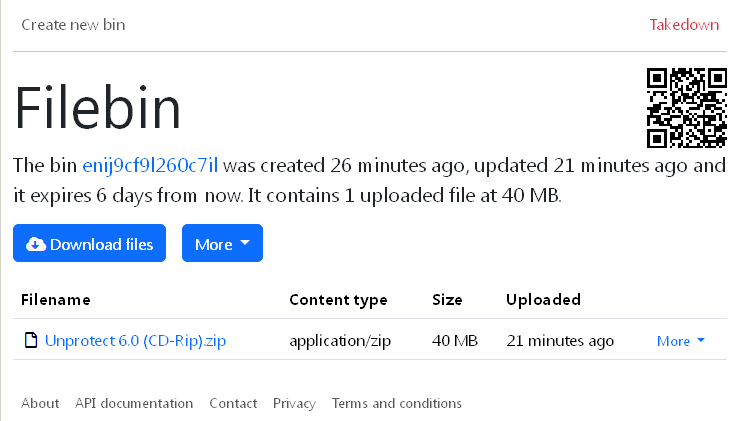Open the bin link enij9cf9l260c7il
Viewport: 735px width, 421px height.
150,165
